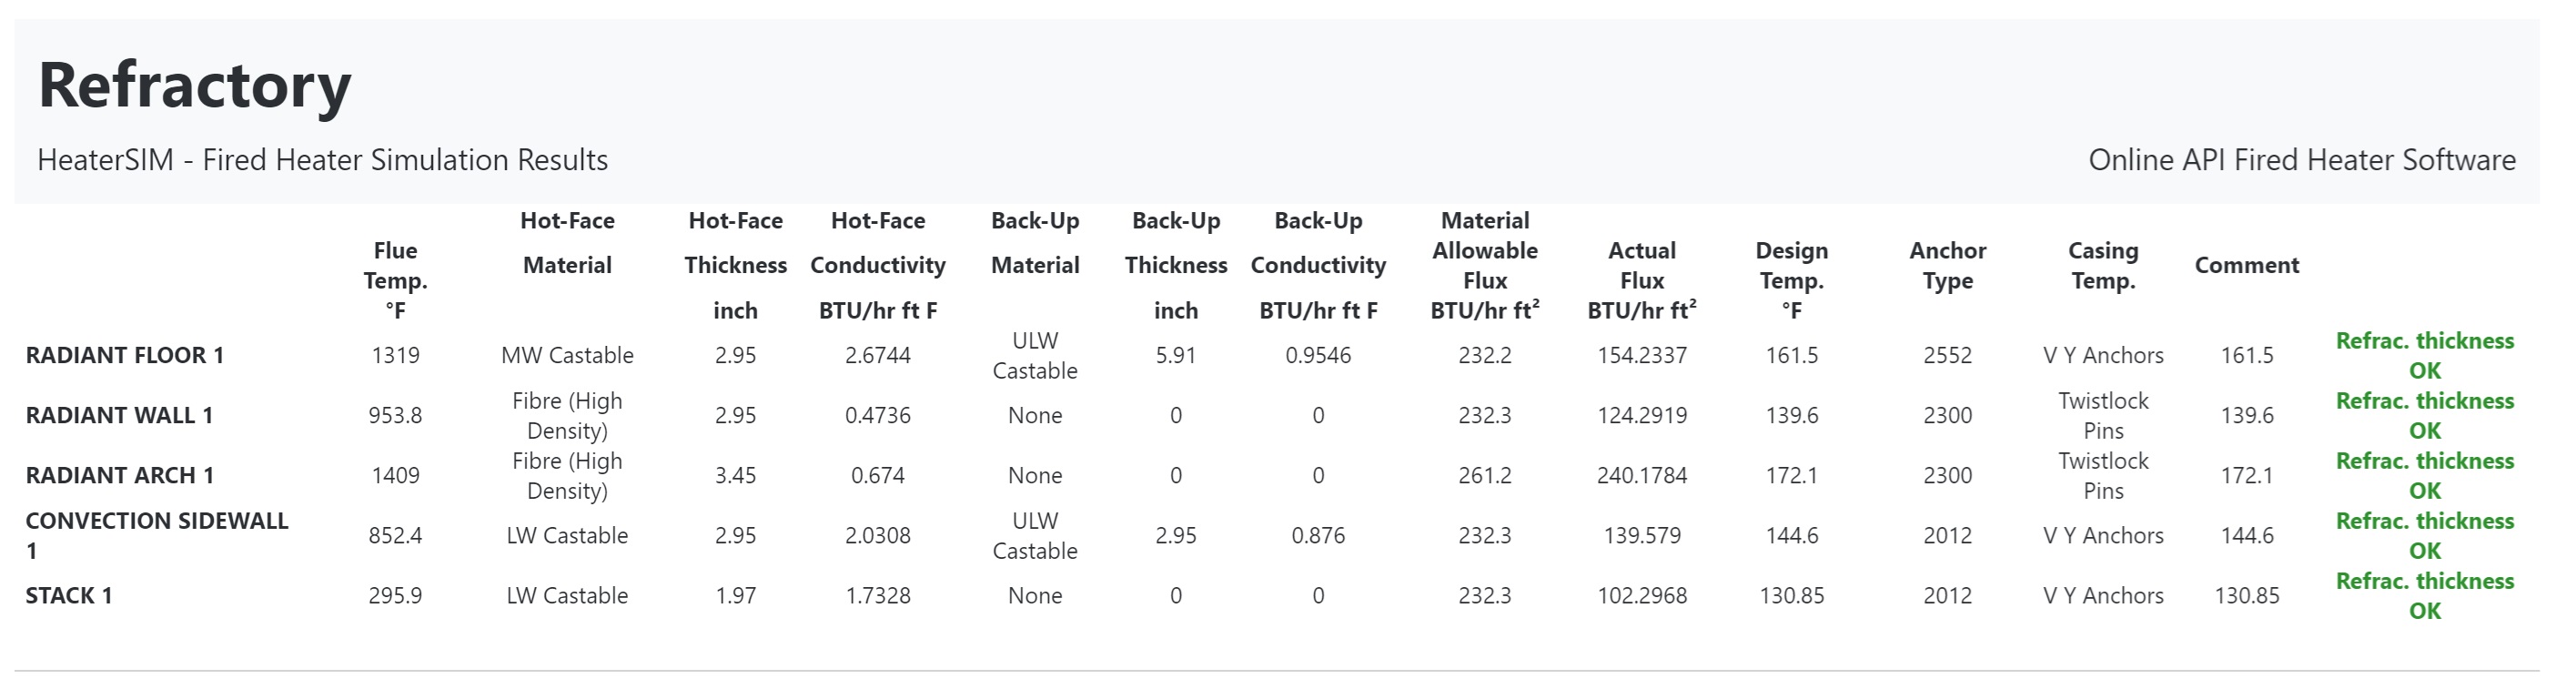Screen dimensions: 2576x679
Task: Click the Material Allowable Flux column header
Action: pos(1484,265)
